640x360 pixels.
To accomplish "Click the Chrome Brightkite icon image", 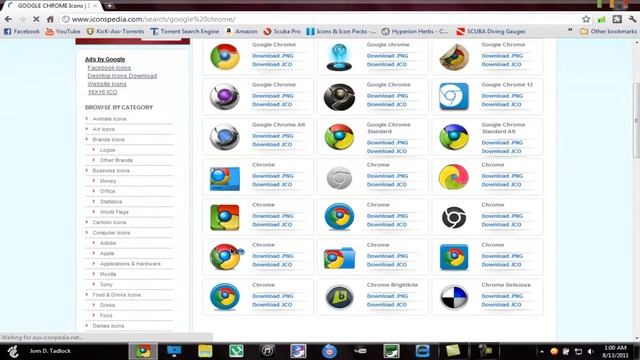I will pos(339,297).
